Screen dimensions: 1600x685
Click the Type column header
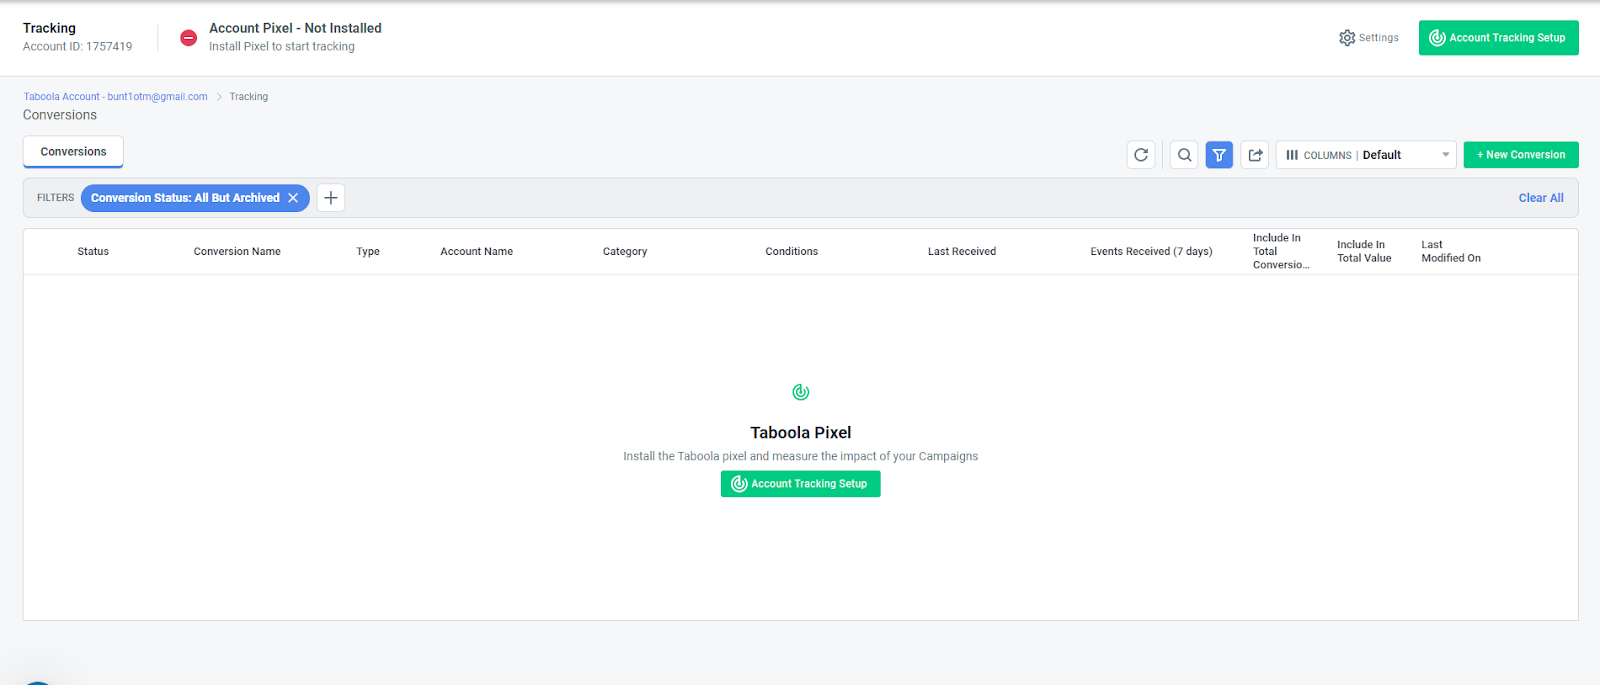pyautogui.click(x=368, y=252)
